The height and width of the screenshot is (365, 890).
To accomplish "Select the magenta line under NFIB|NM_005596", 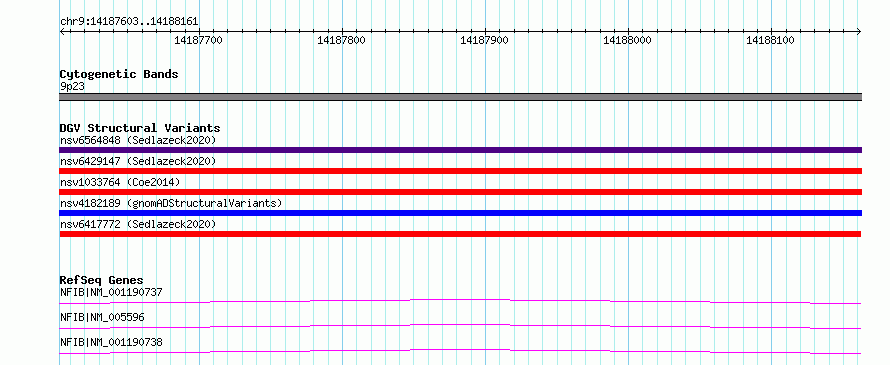I will pos(460,326).
